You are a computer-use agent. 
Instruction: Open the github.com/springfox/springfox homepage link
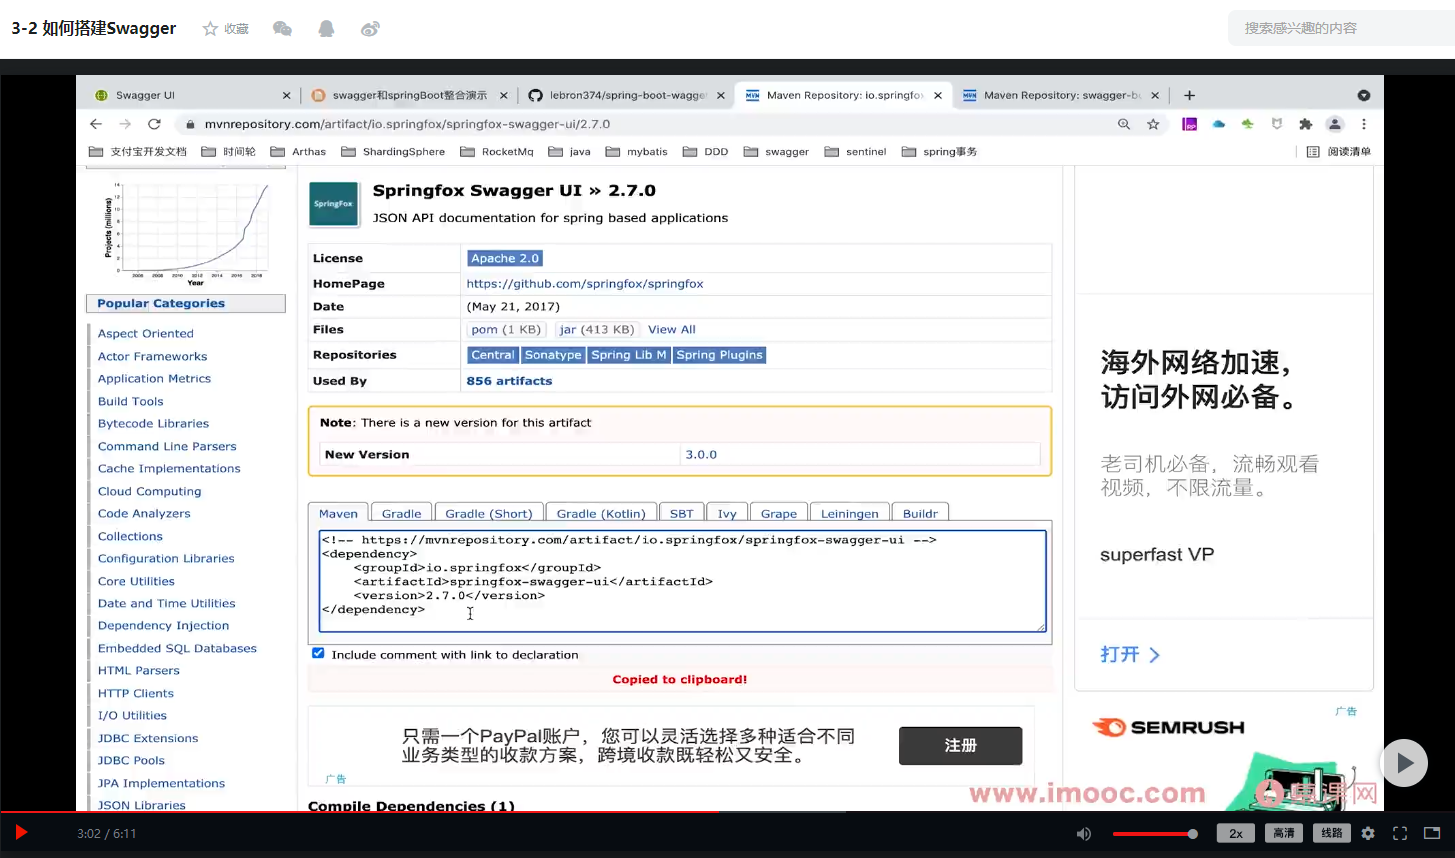click(x=585, y=284)
